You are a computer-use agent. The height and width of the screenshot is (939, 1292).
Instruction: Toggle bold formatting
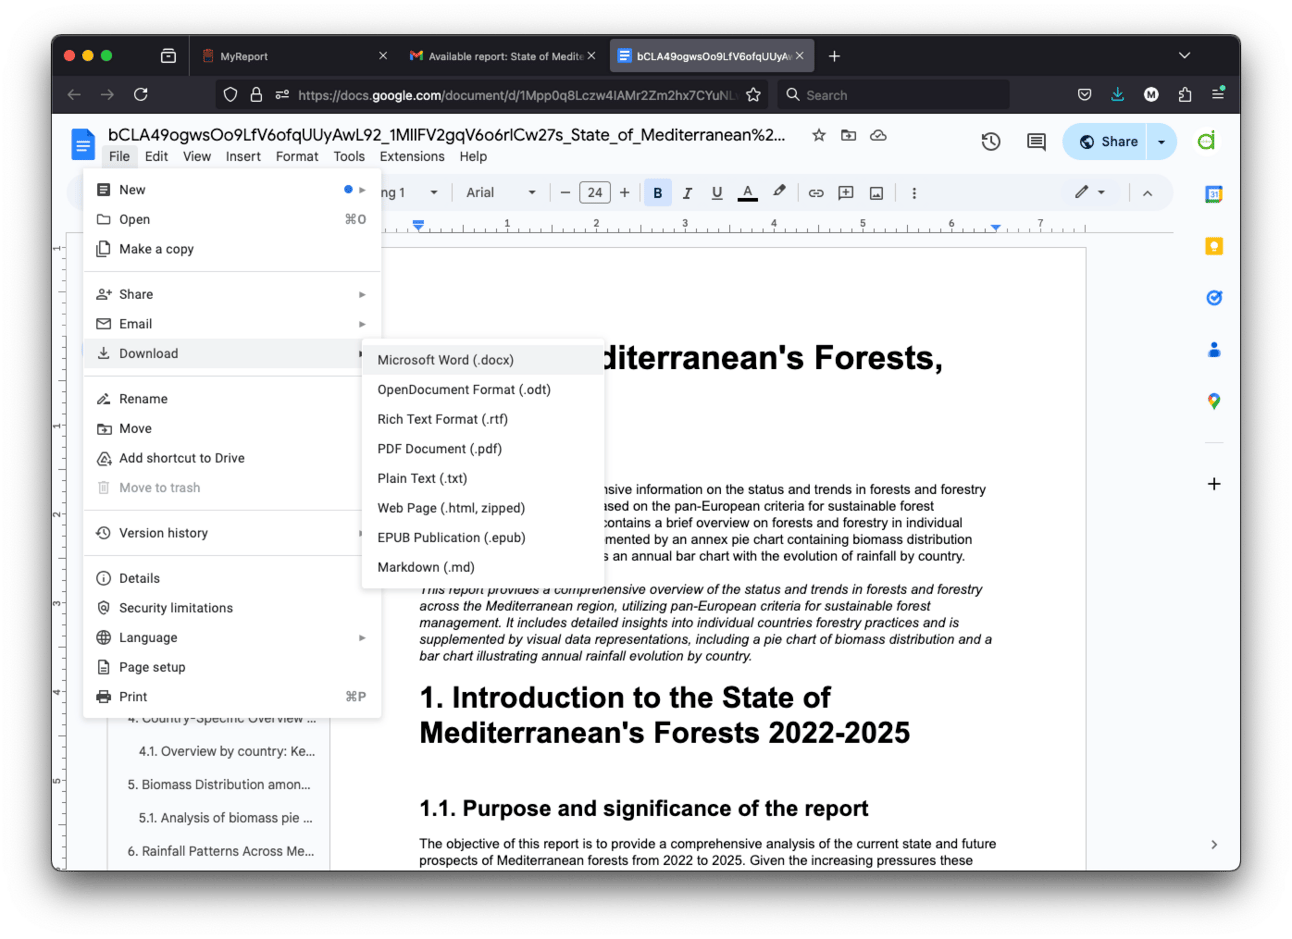(657, 193)
